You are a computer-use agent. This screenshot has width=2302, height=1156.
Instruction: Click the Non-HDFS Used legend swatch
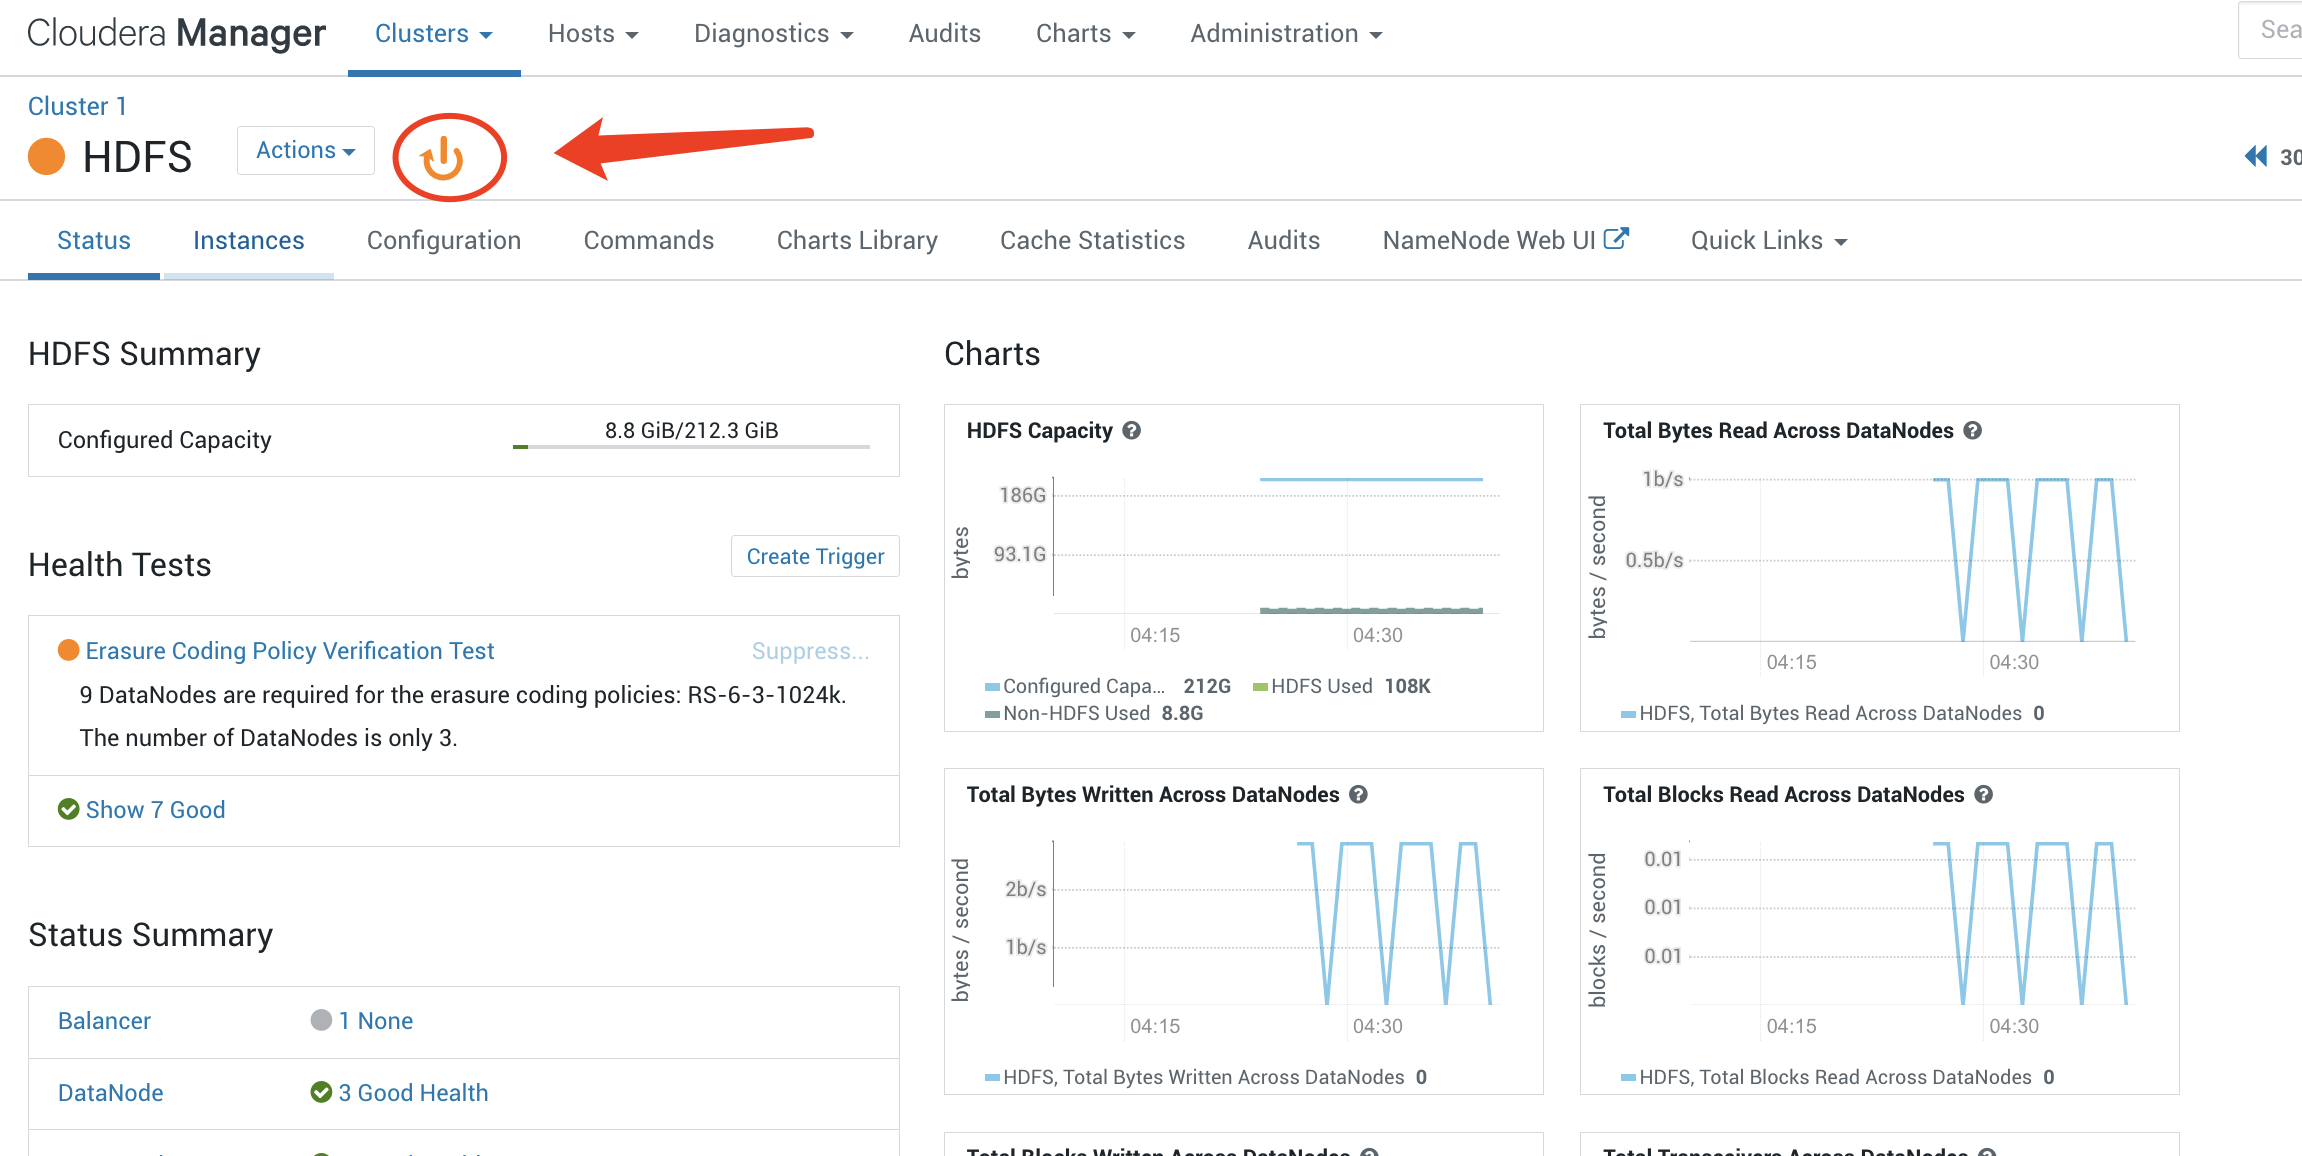coord(992,713)
